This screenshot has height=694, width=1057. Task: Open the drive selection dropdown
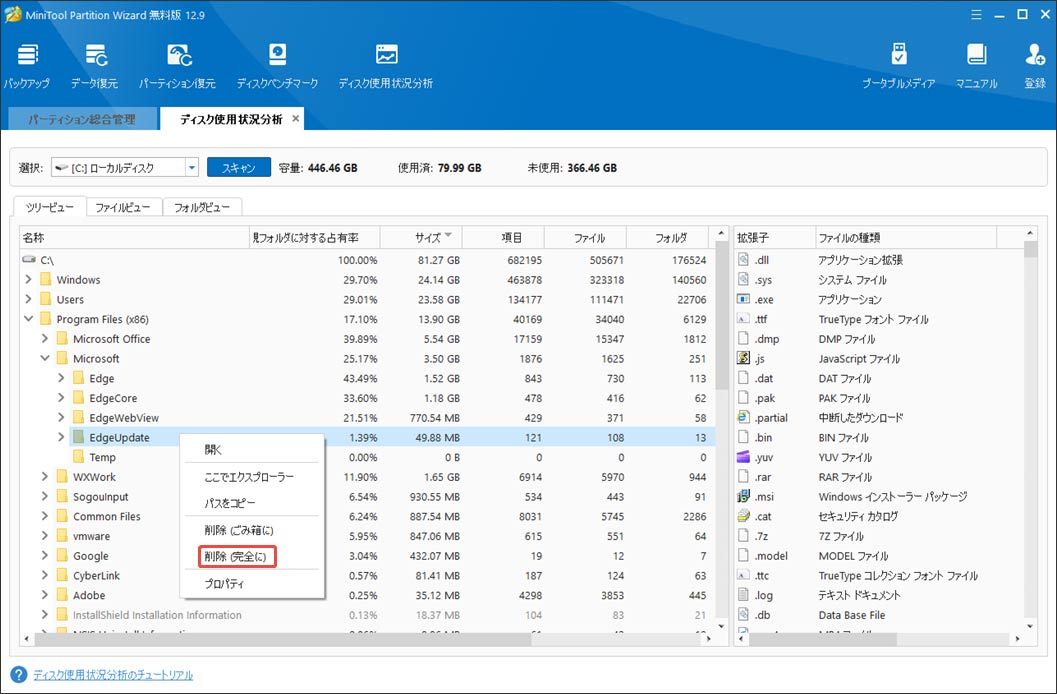[x=191, y=167]
